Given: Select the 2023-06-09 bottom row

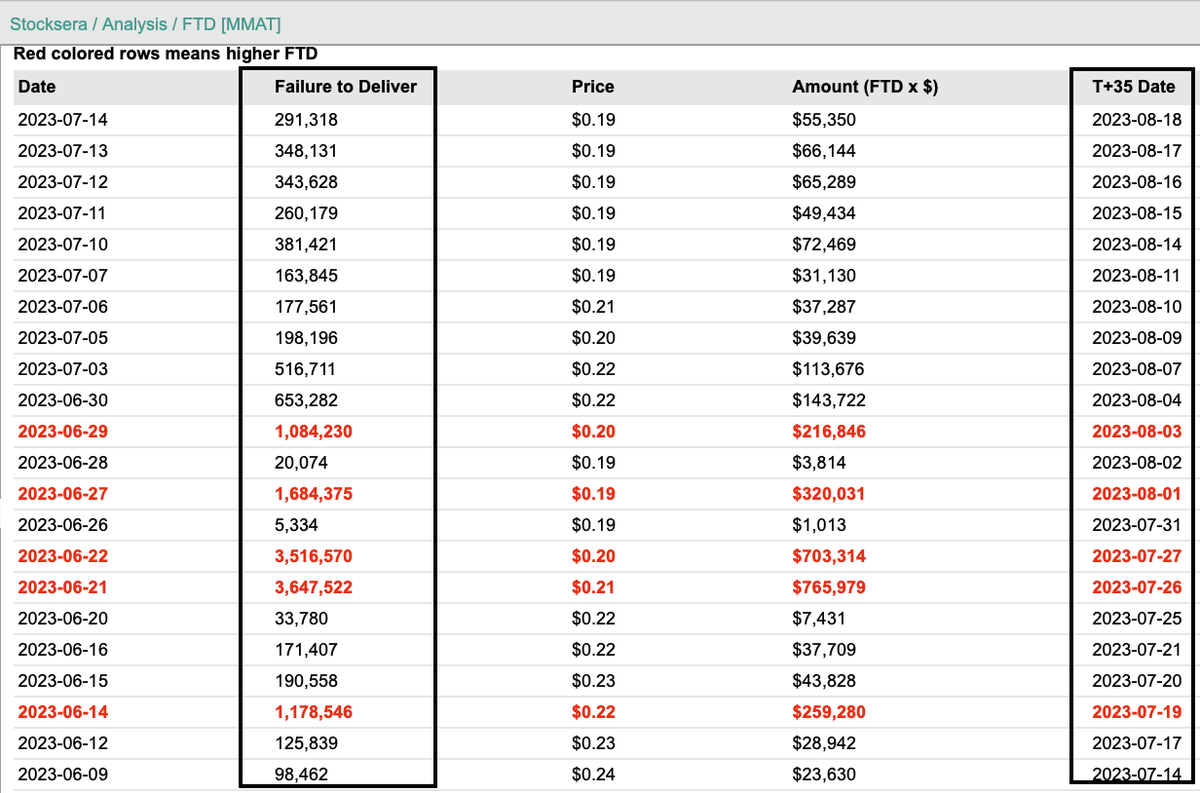Looking at the screenshot, I should [57, 774].
